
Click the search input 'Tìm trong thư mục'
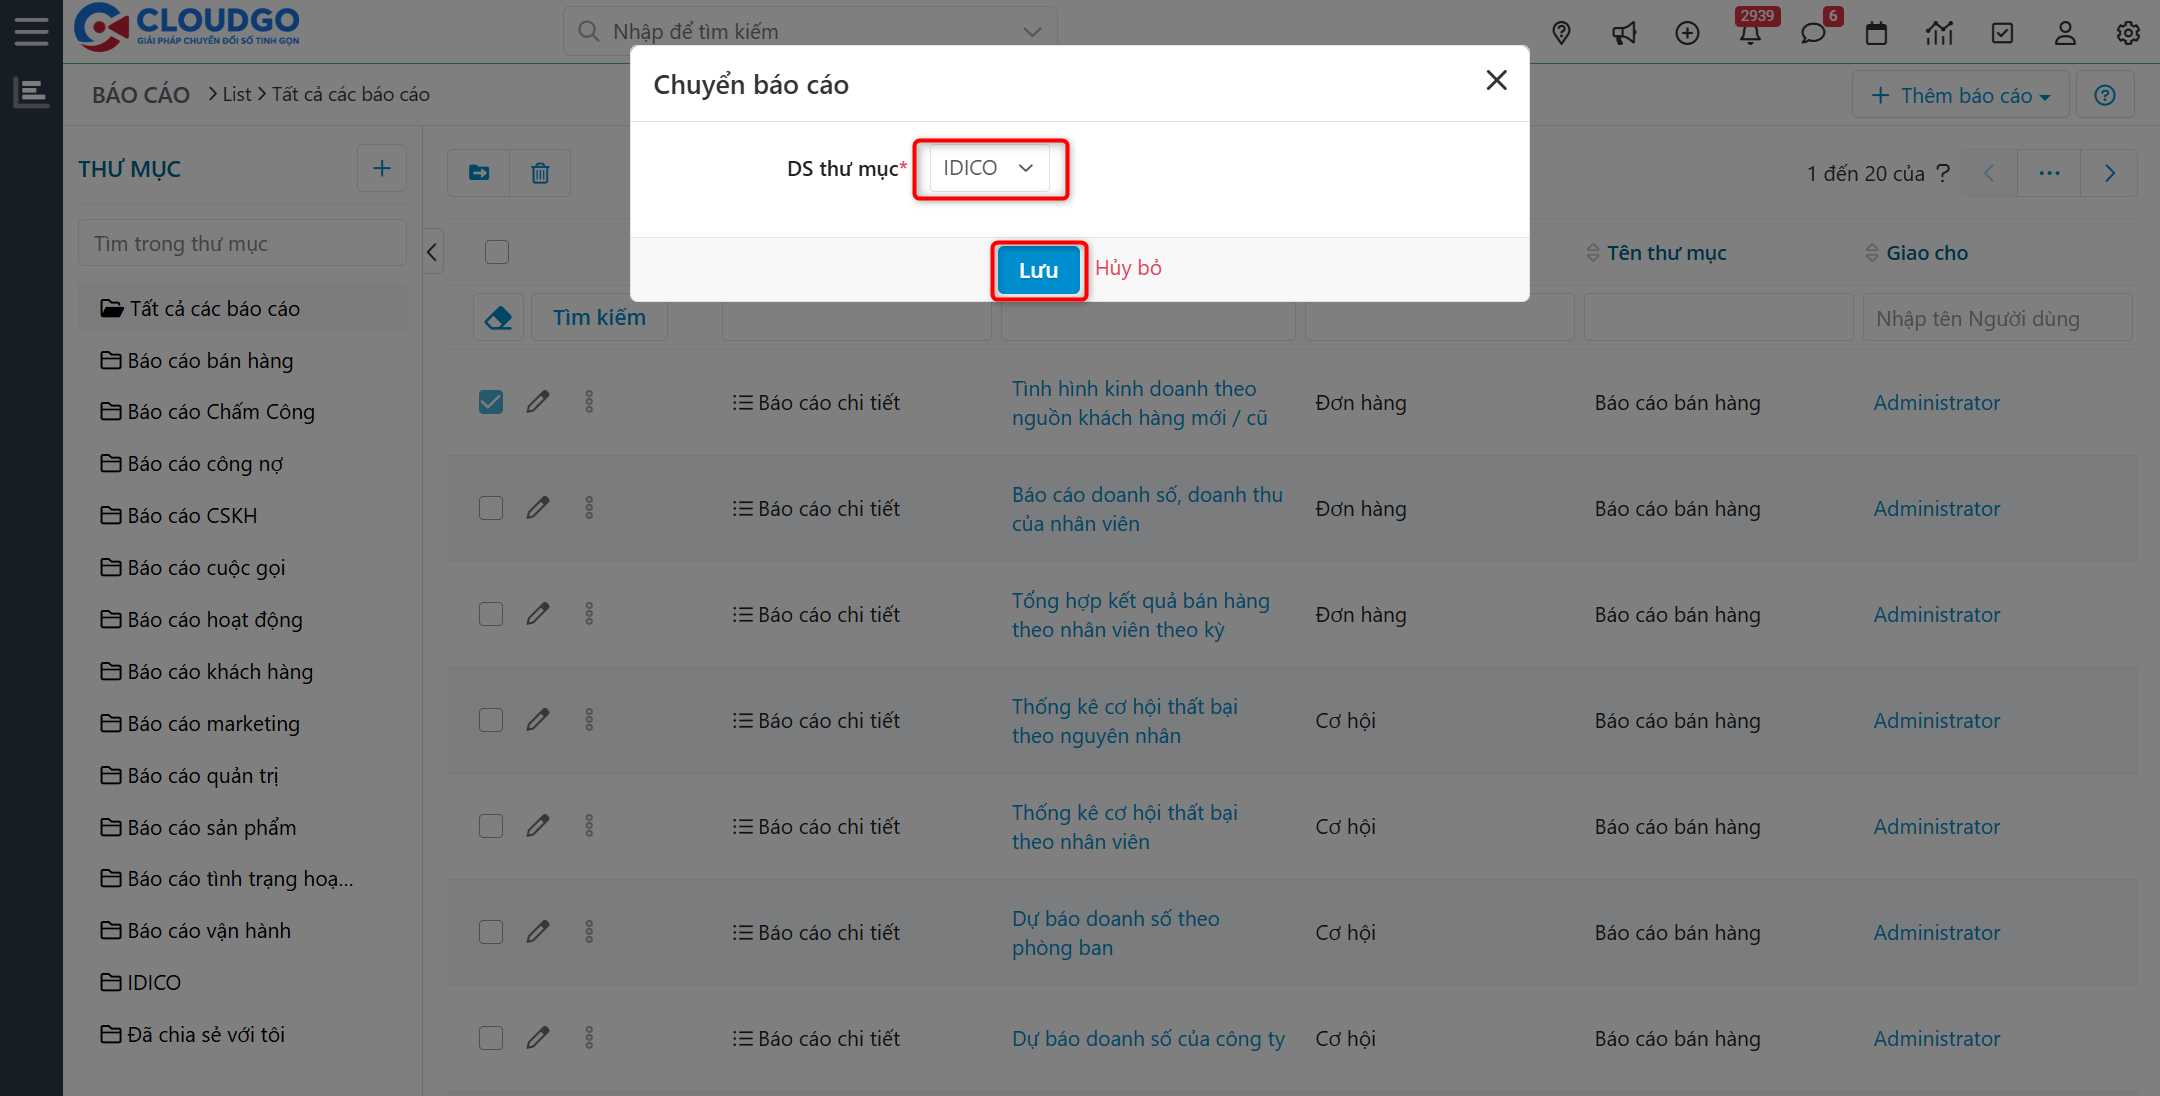(242, 242)
